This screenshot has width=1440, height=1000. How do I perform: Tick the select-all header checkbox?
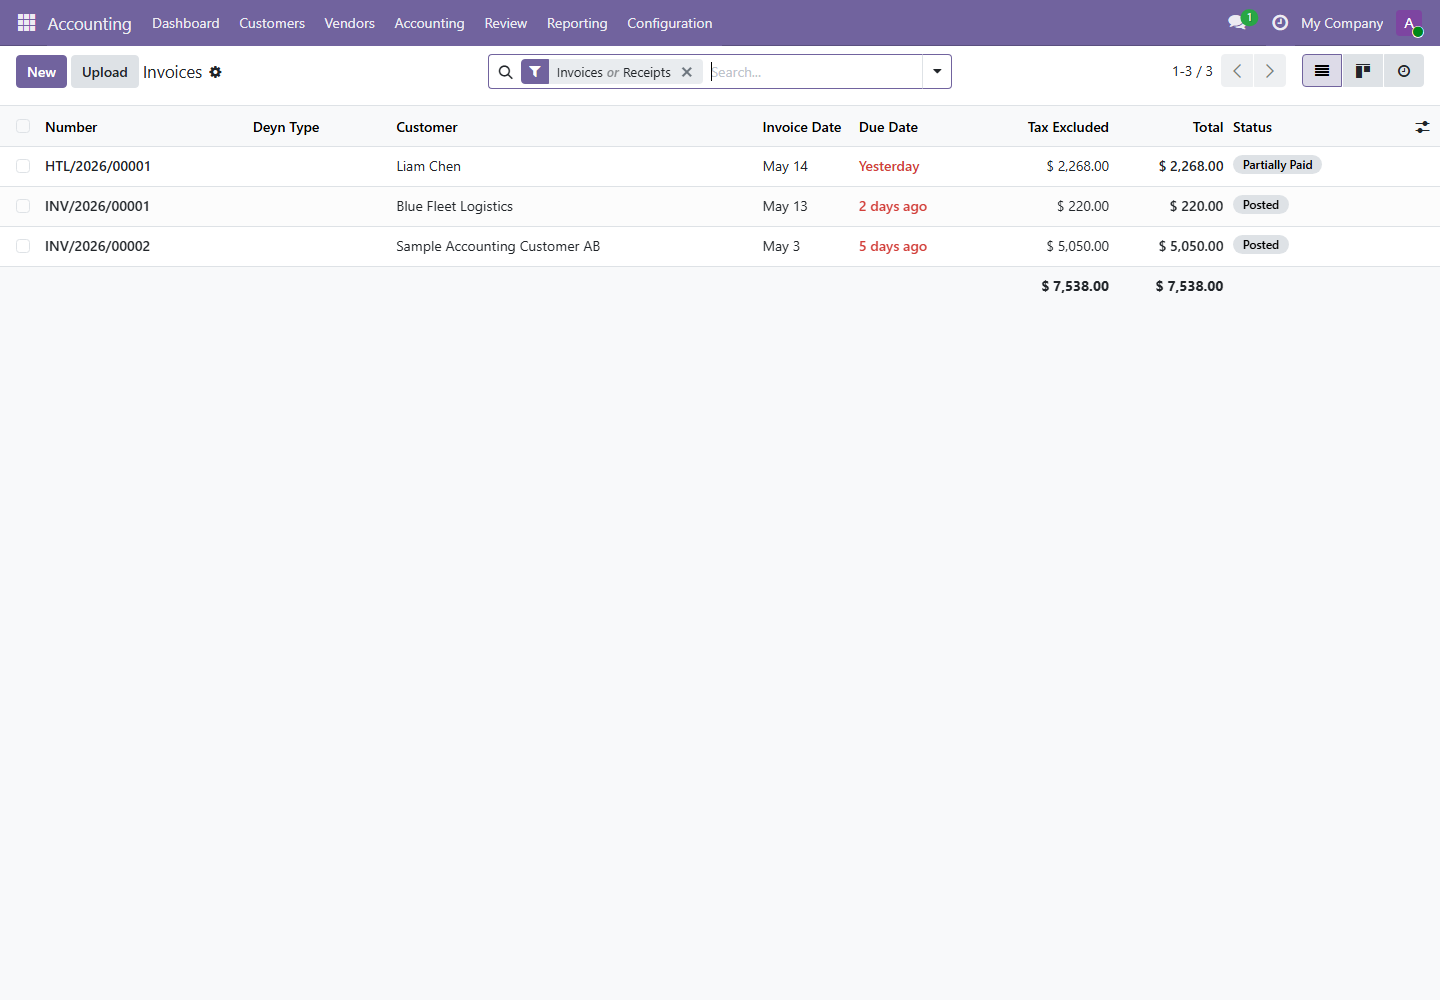point(23,126)
